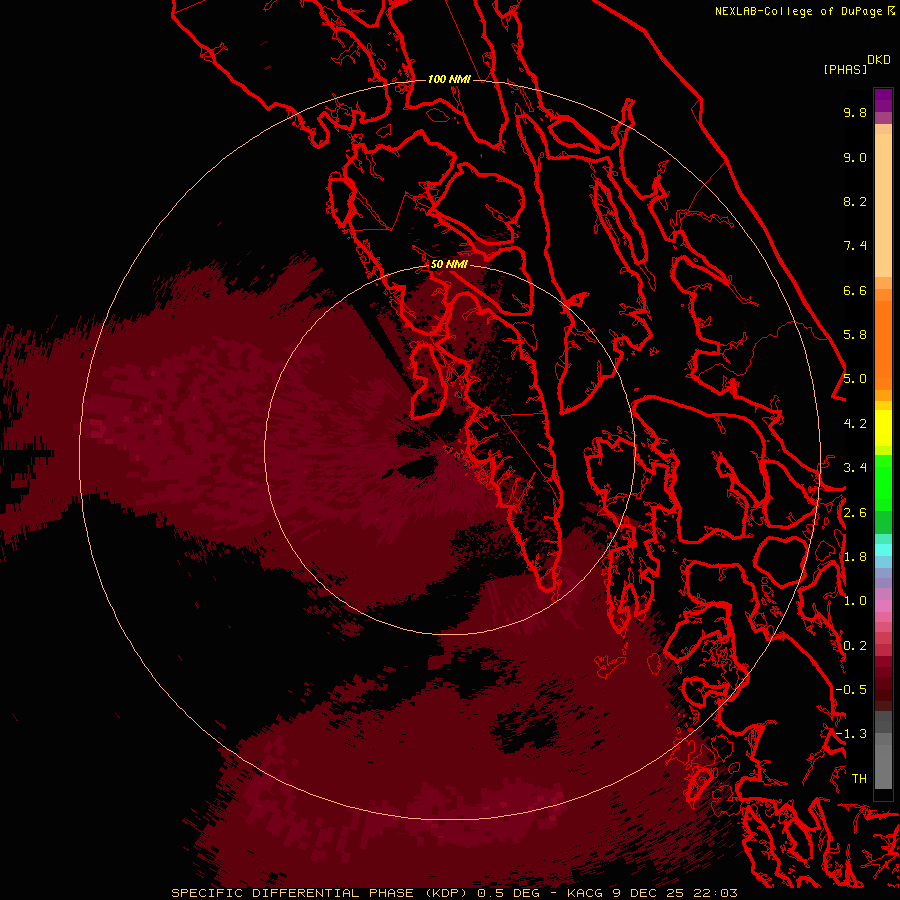The width and height of the screenshot is (900, 900).
Task: Pick the purple band atop the color bar
Action: (883, 100)
